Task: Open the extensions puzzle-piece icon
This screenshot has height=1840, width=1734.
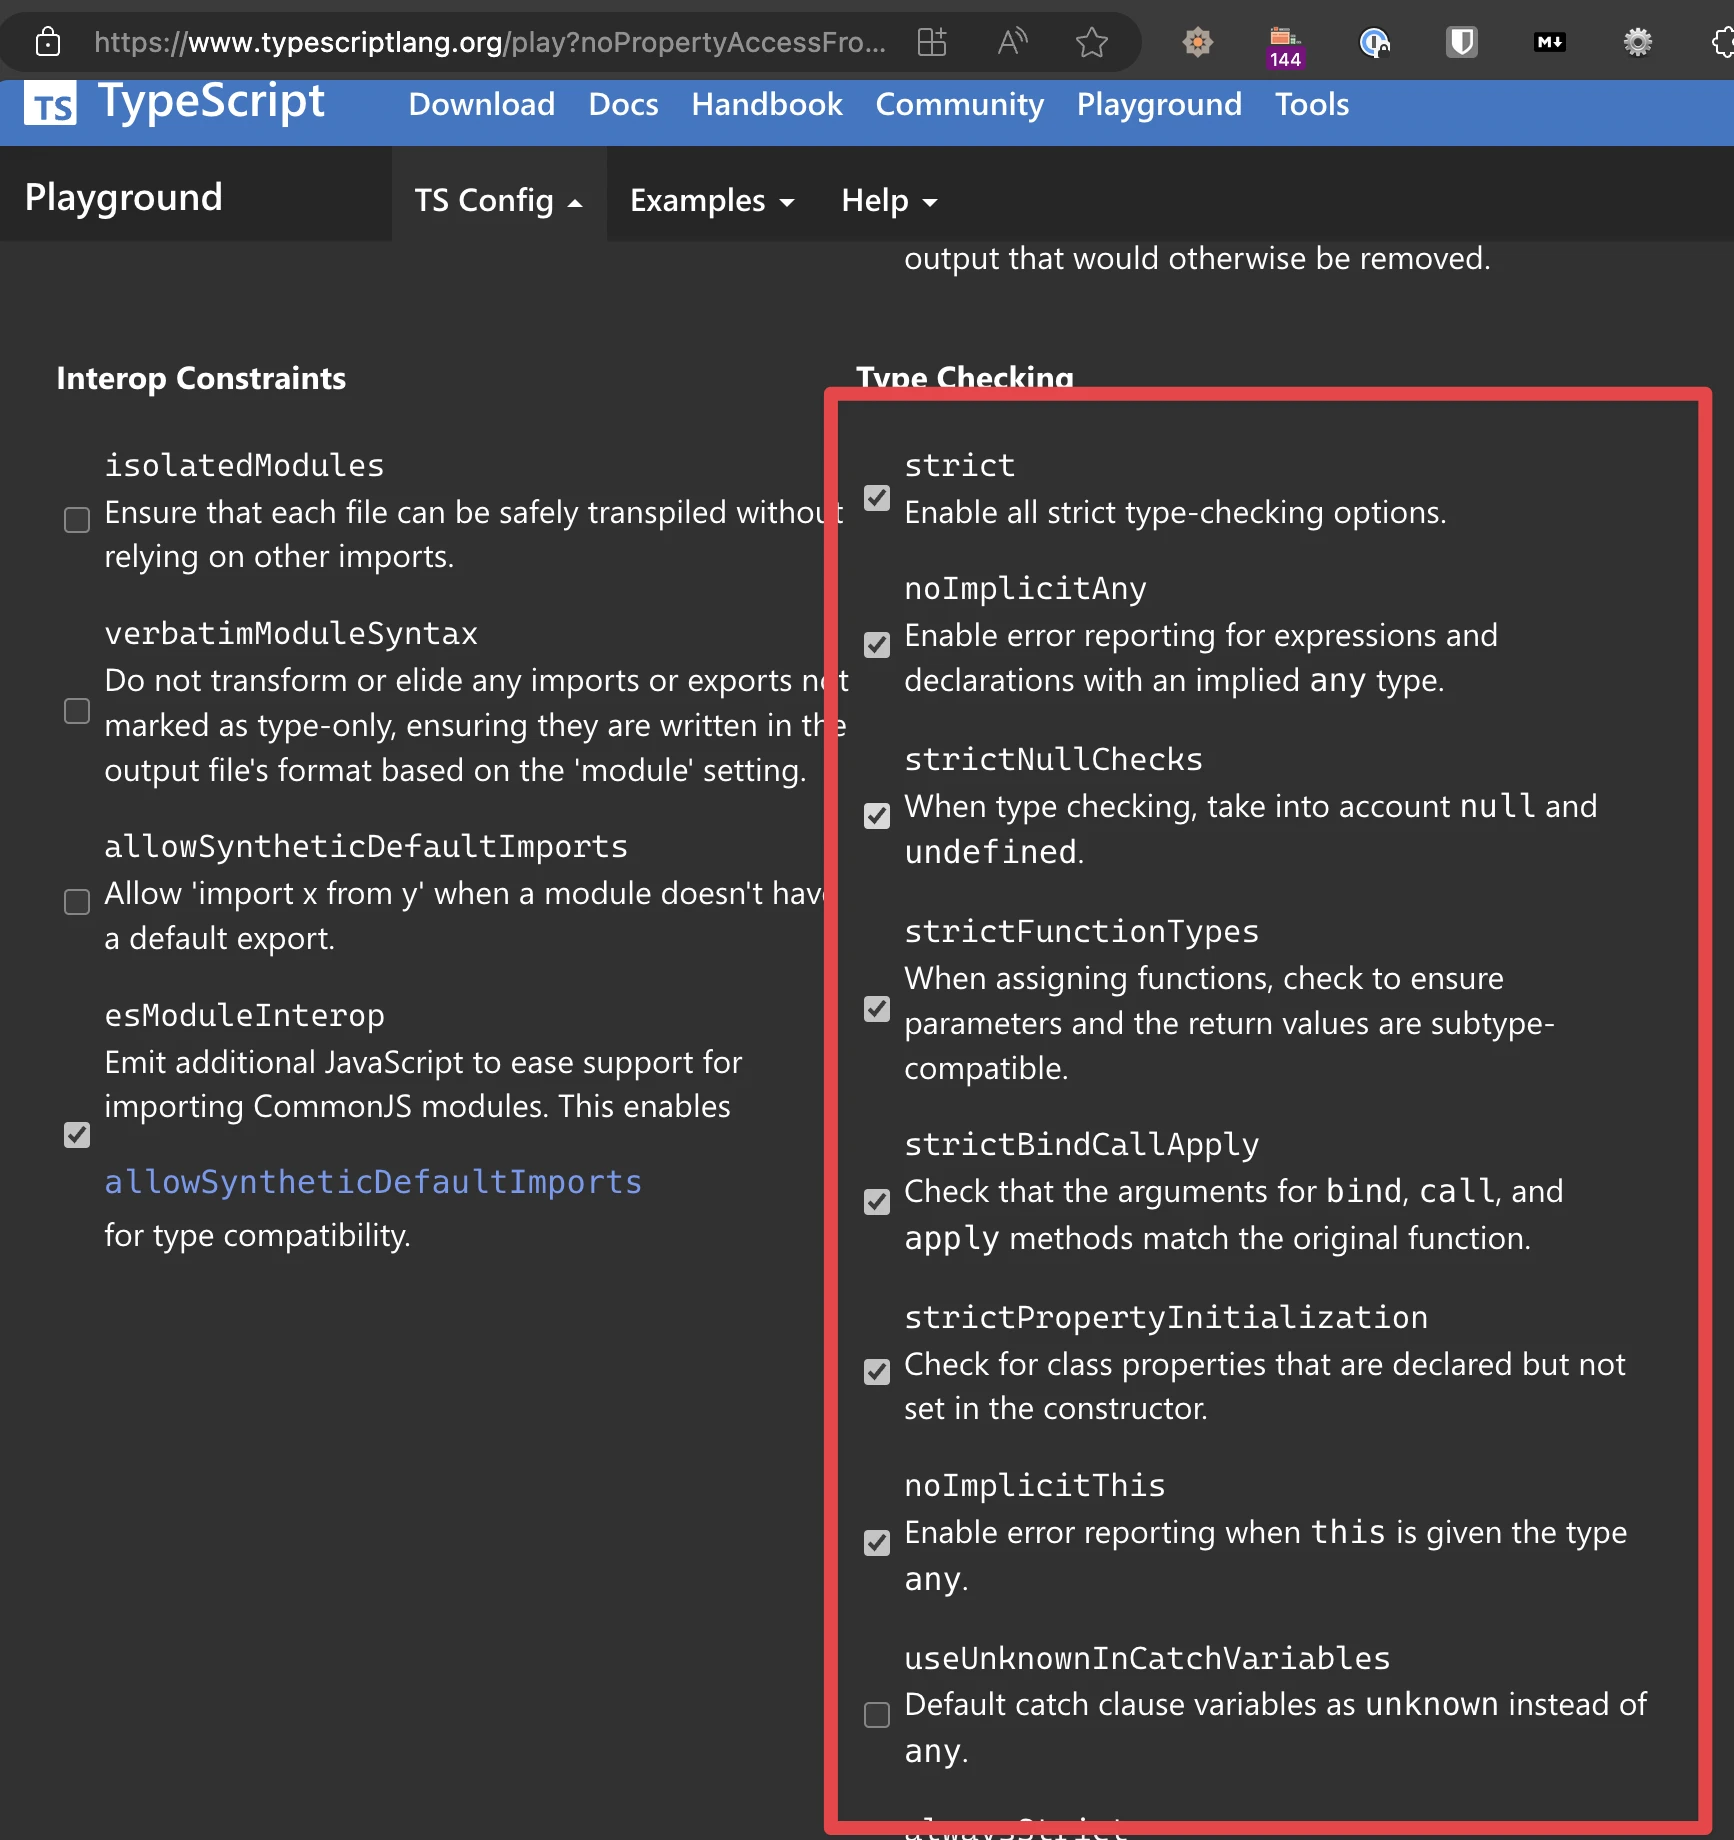Action: pos(1722,42)
